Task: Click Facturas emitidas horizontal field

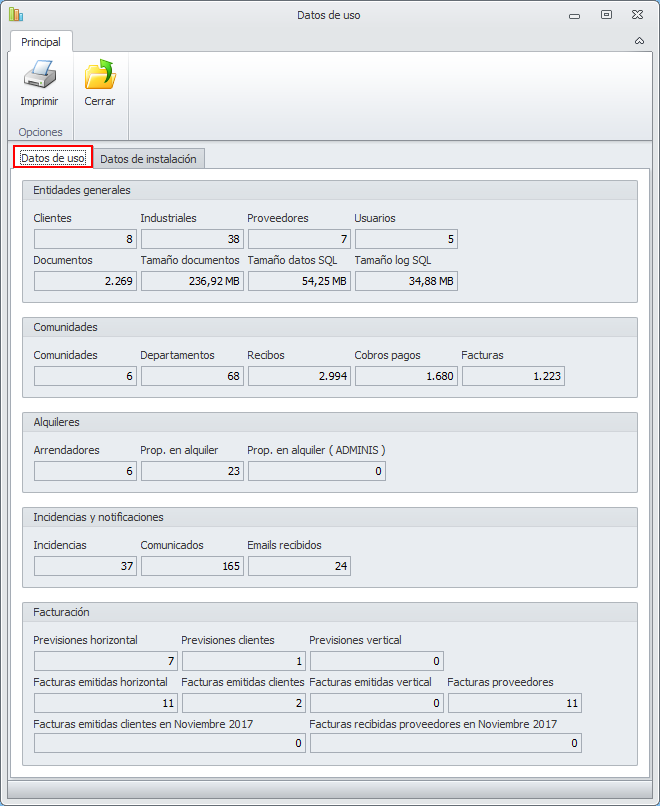Action: [x=106, y=703]
